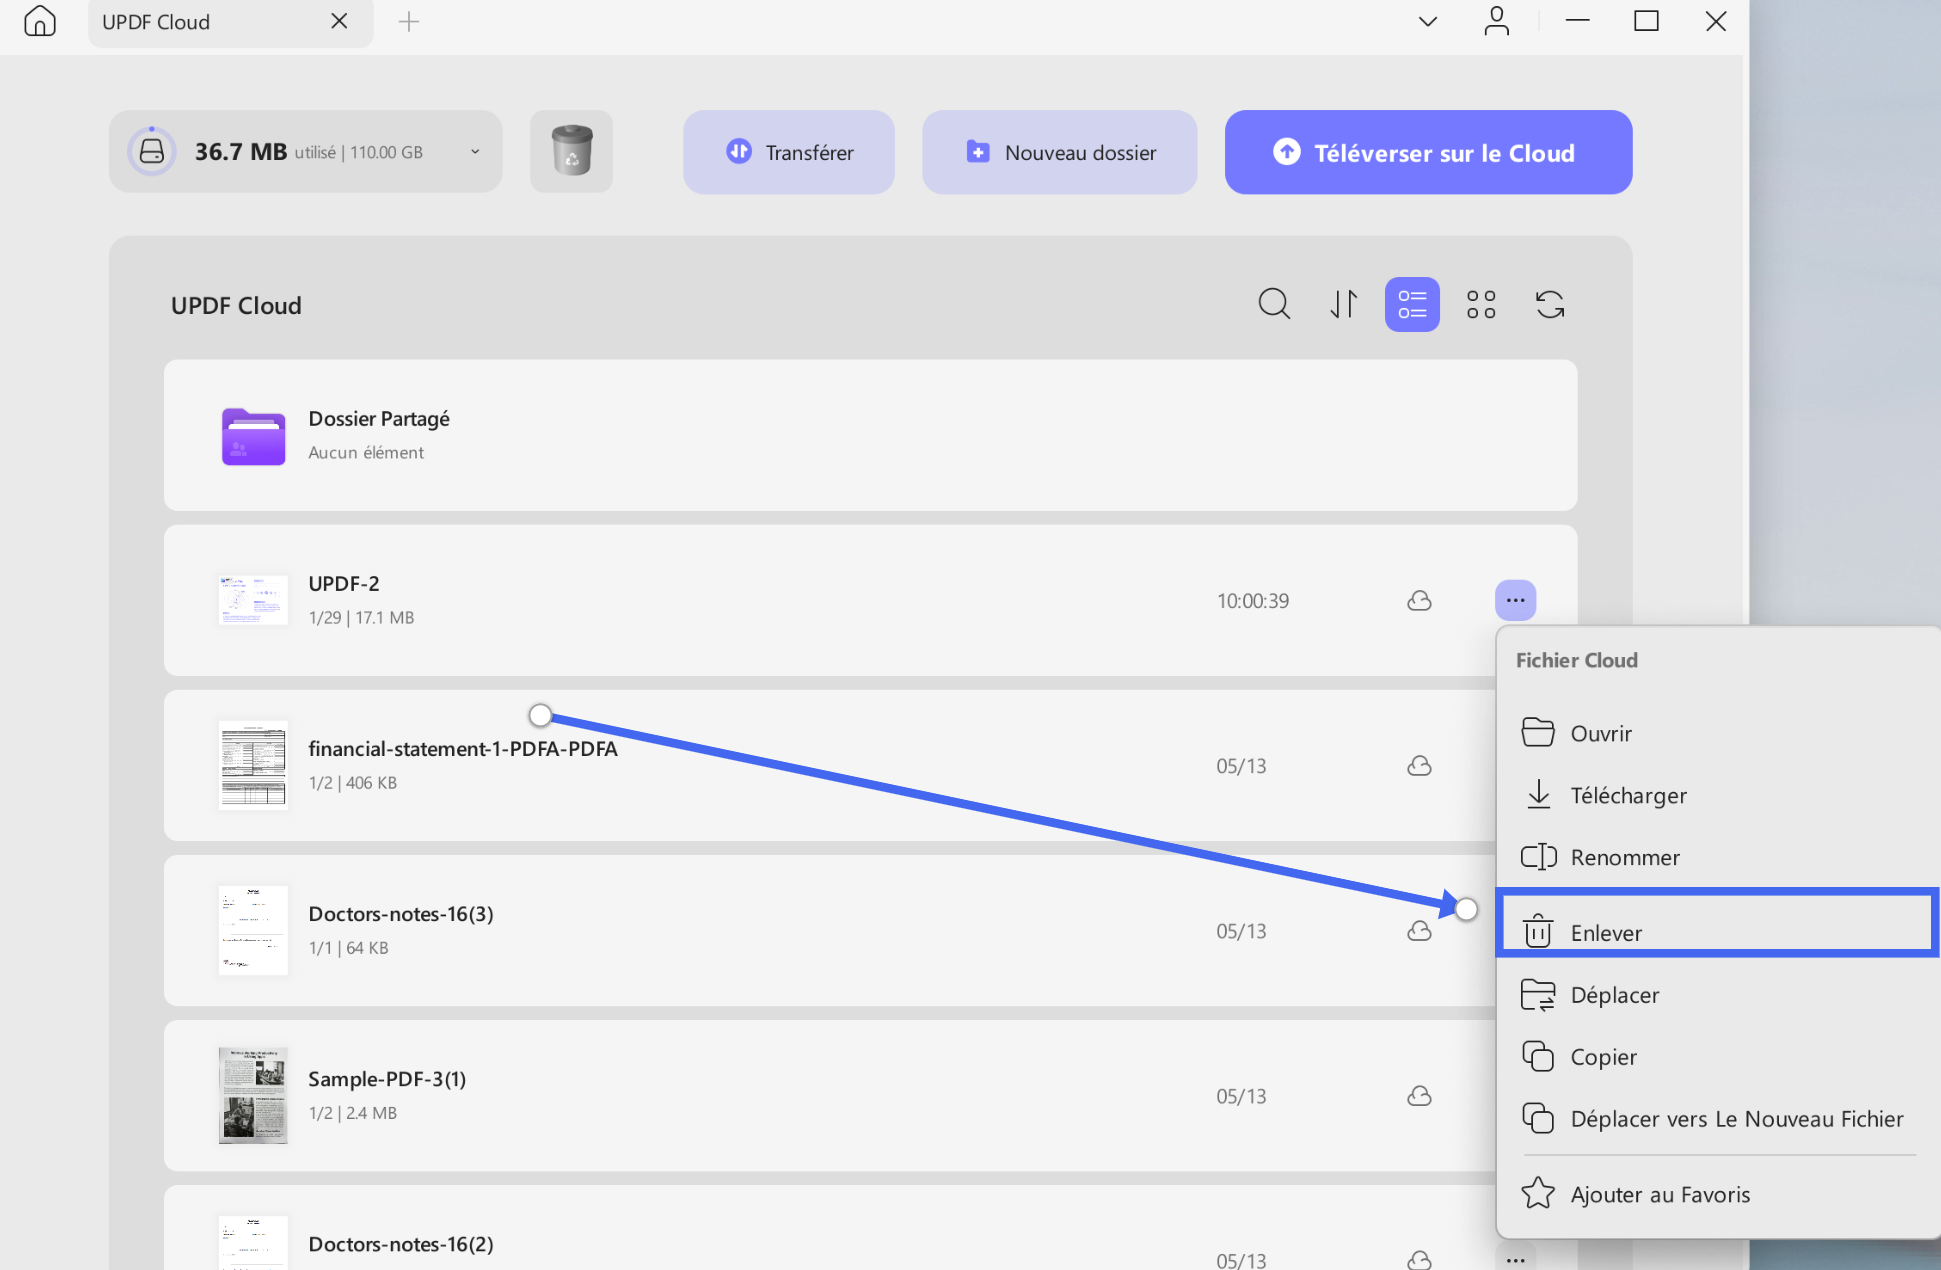Image resolution: width=1941 pixels, height=1270 pixels.
Task: Go to the home screen icon
Action: (x=40, y=21)
